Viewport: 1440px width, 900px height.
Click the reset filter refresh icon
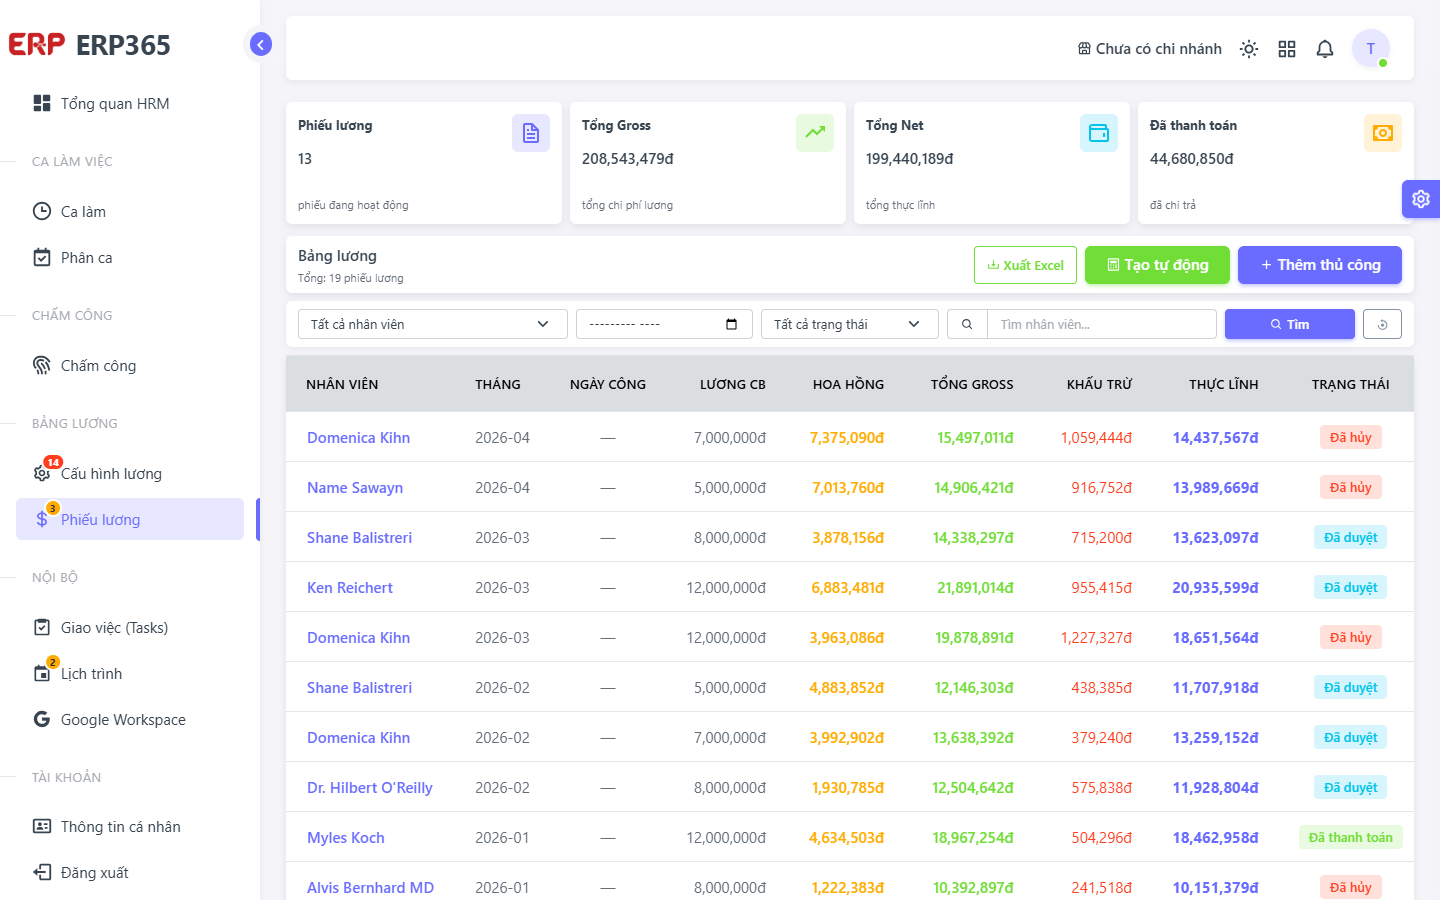[1382, 324]
